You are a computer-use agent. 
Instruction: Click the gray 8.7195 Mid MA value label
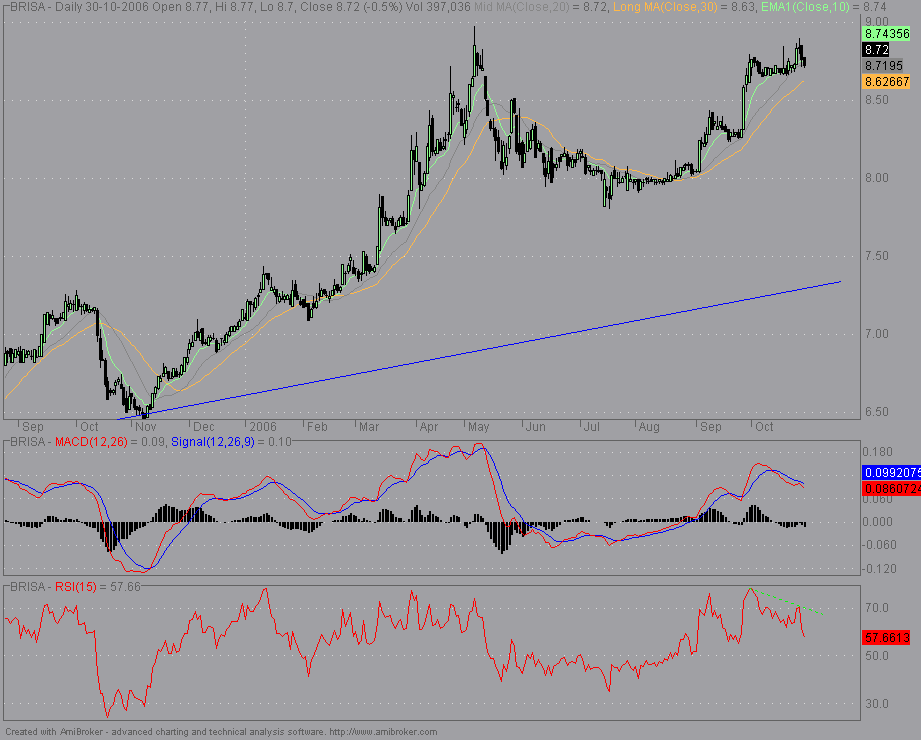pyautogui.click(x=883, y=66)
